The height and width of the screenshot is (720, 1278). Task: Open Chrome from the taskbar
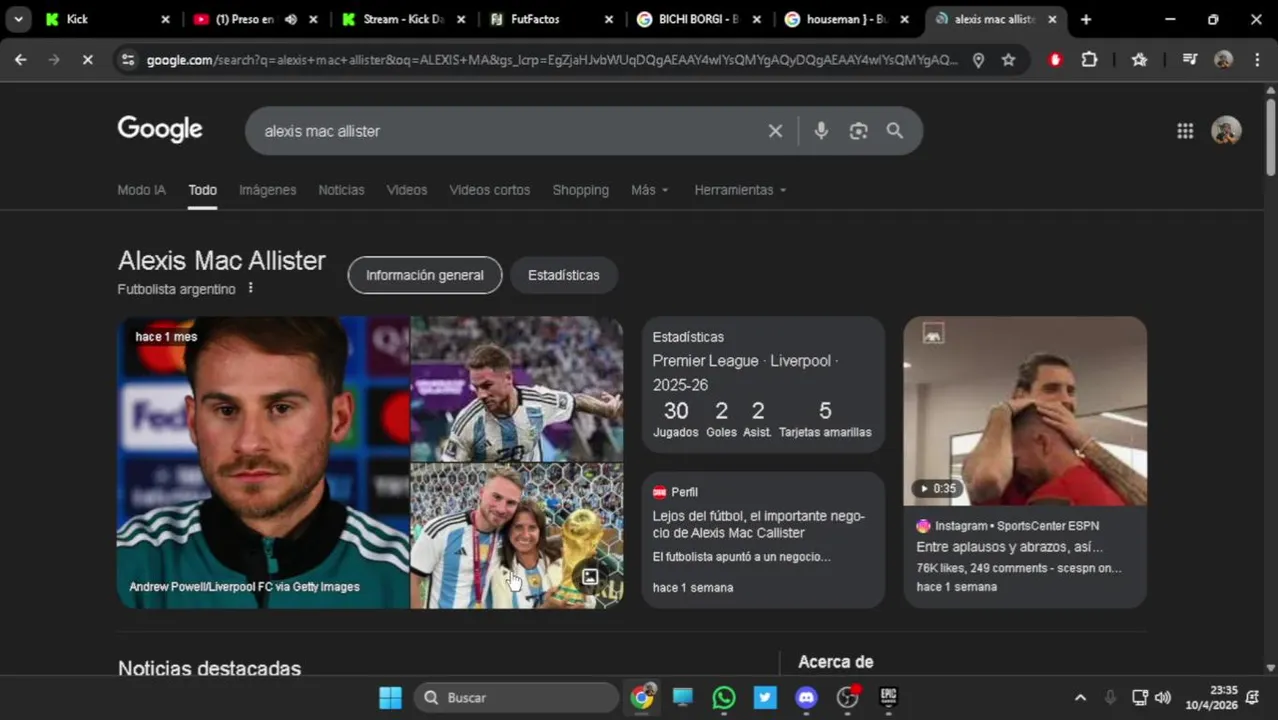coord(642,697)
